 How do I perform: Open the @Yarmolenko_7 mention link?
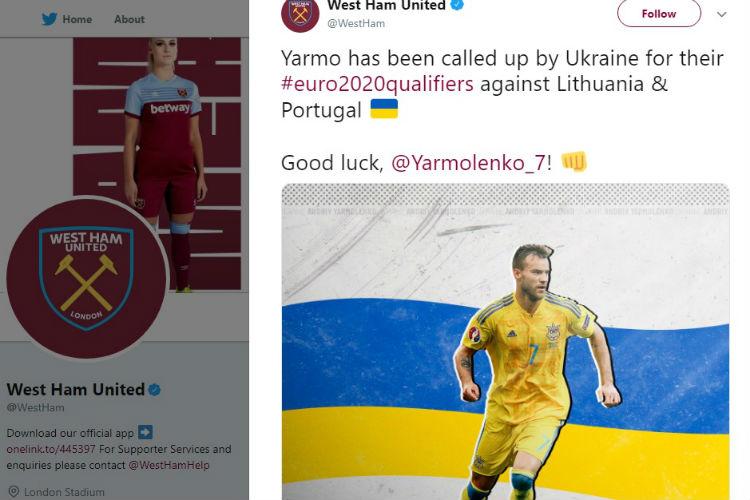click(468, 163)
